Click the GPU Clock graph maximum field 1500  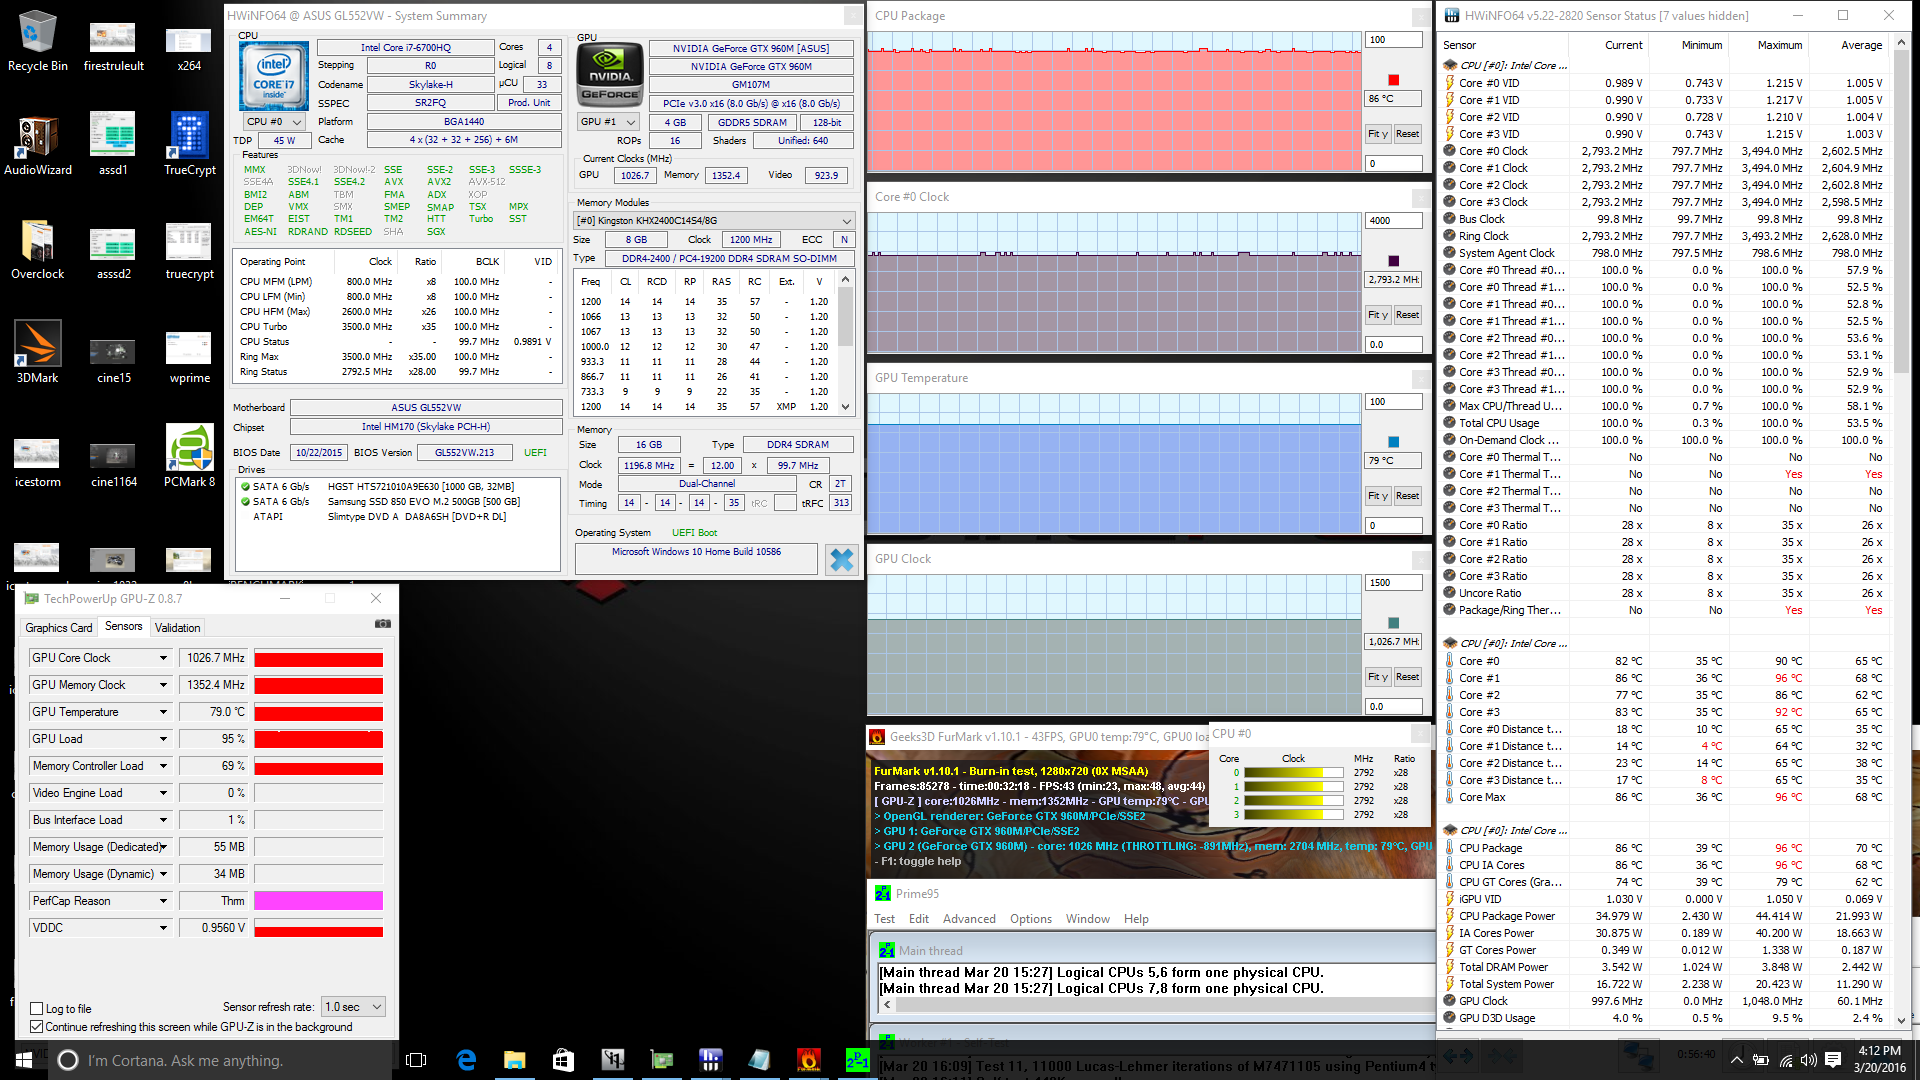click(x=1394, y=583)
